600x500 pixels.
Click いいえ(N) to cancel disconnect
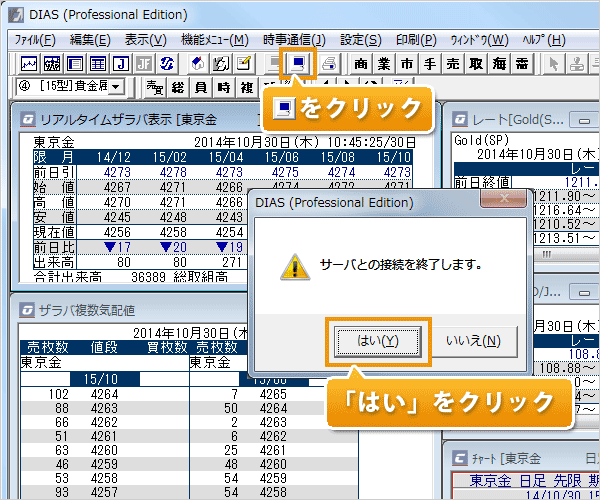476,341
